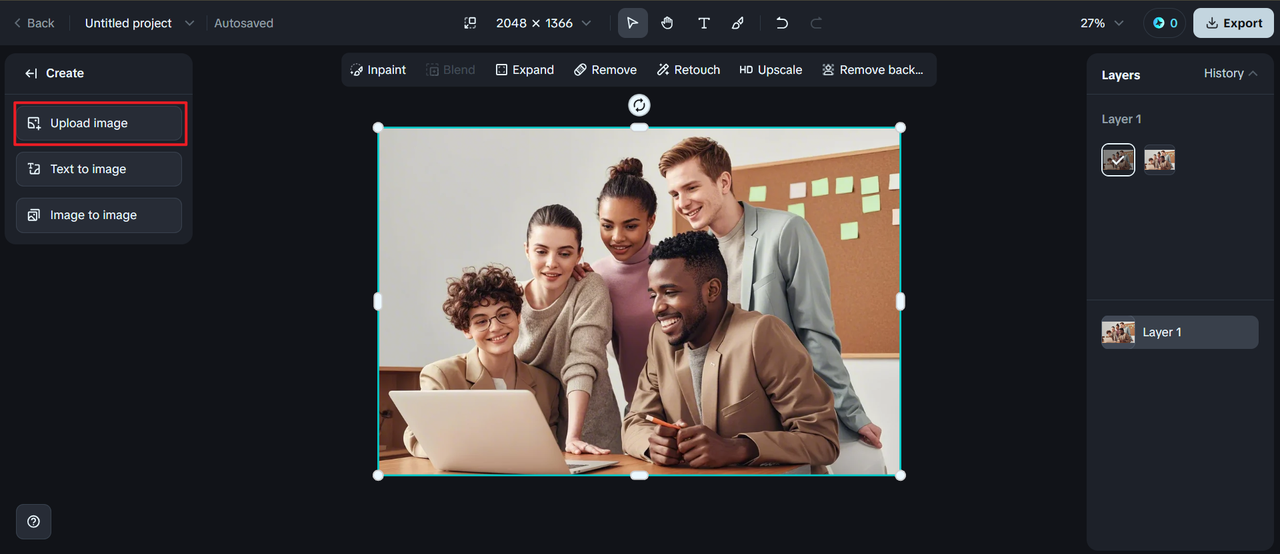Image resolution: width=1280 pixels, height=554 pixels.
Task: Select the Brush draw tool
Action: [738, 23]
